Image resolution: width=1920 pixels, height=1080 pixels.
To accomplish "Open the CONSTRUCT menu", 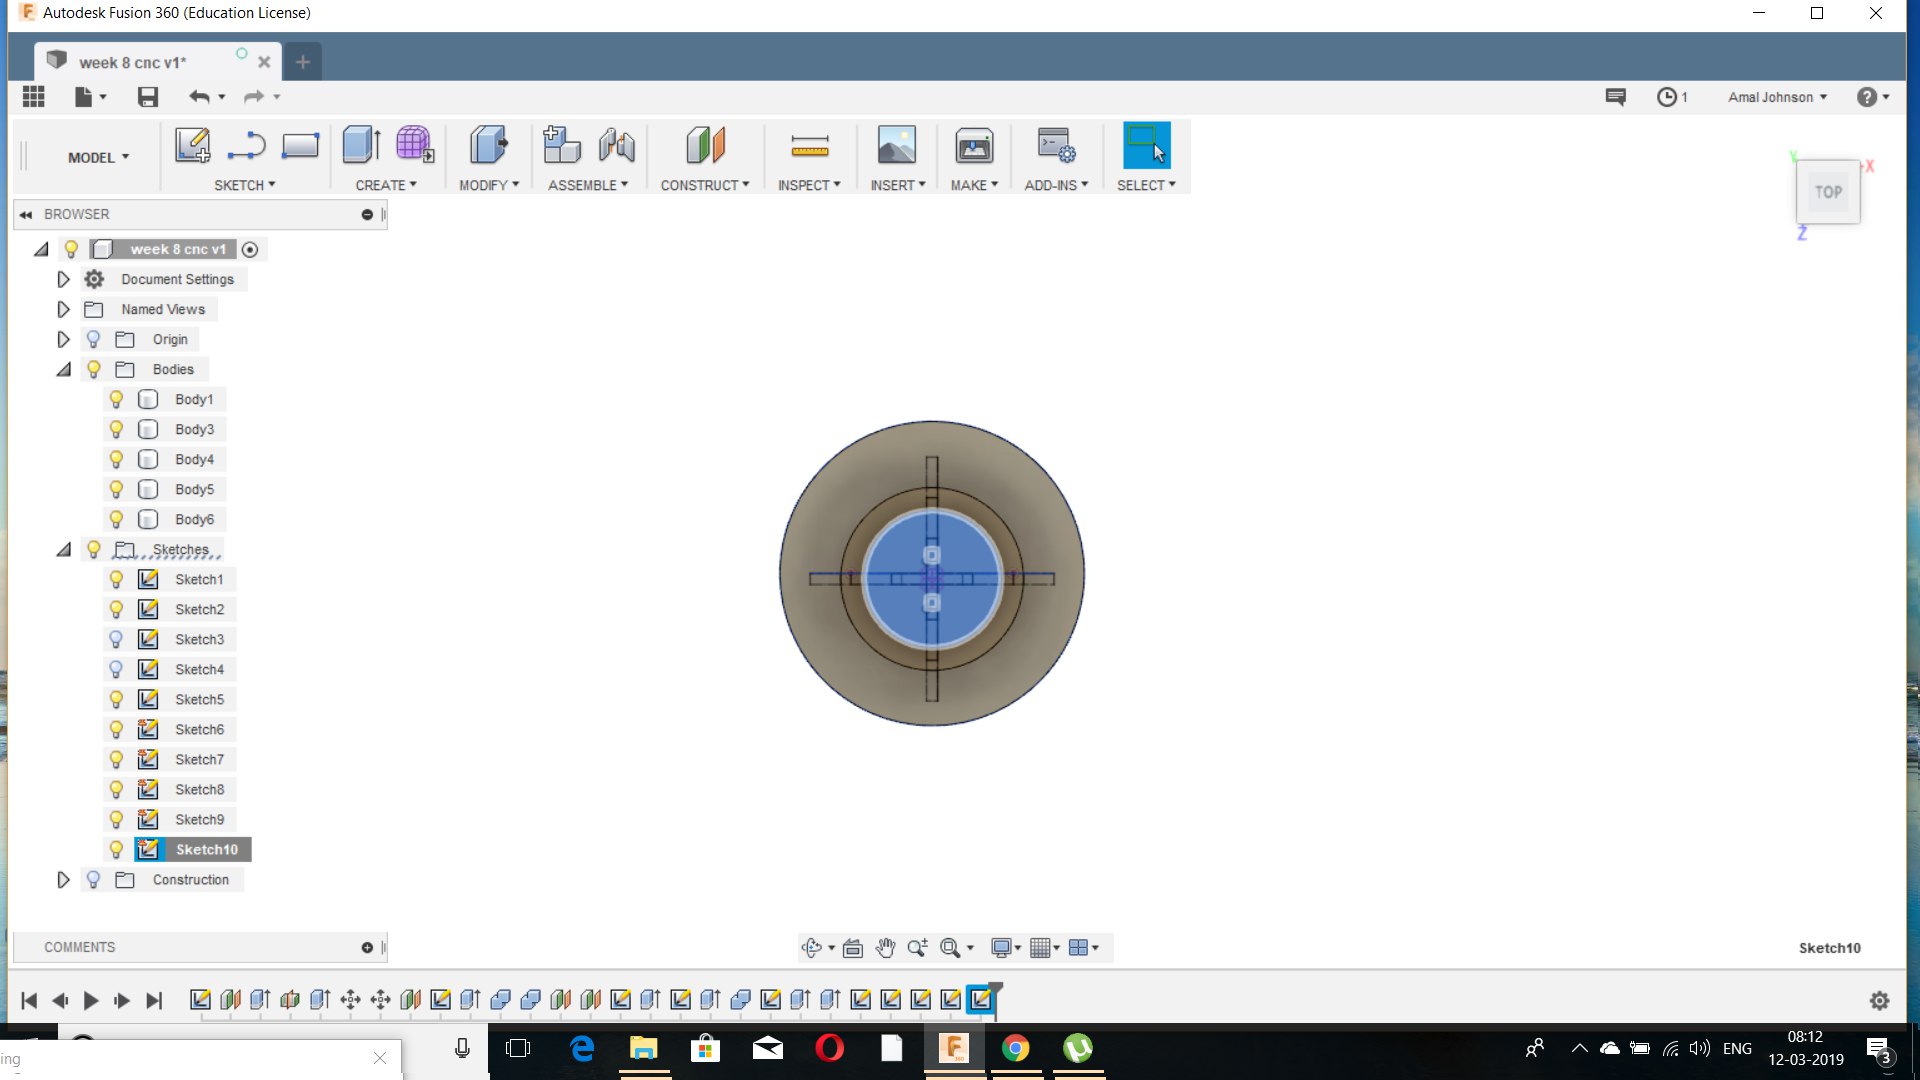I will [x=704, y=185].
